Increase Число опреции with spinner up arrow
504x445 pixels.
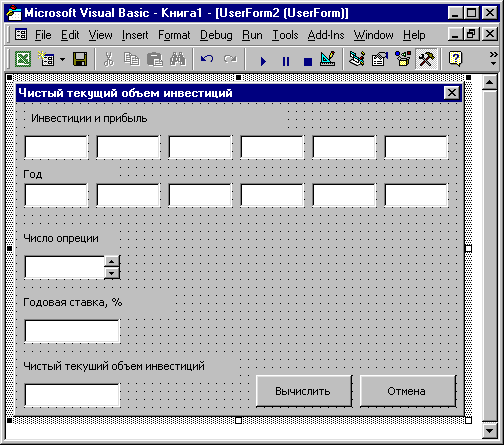(112, 261)
